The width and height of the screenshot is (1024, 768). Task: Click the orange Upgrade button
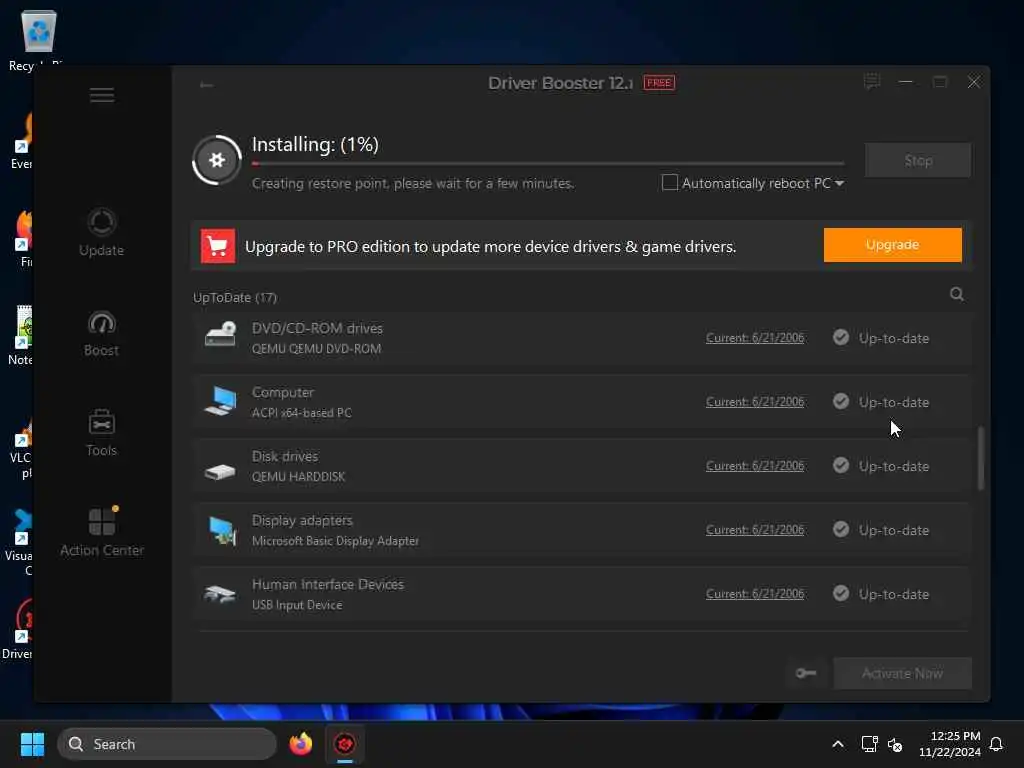coord(892,245)
